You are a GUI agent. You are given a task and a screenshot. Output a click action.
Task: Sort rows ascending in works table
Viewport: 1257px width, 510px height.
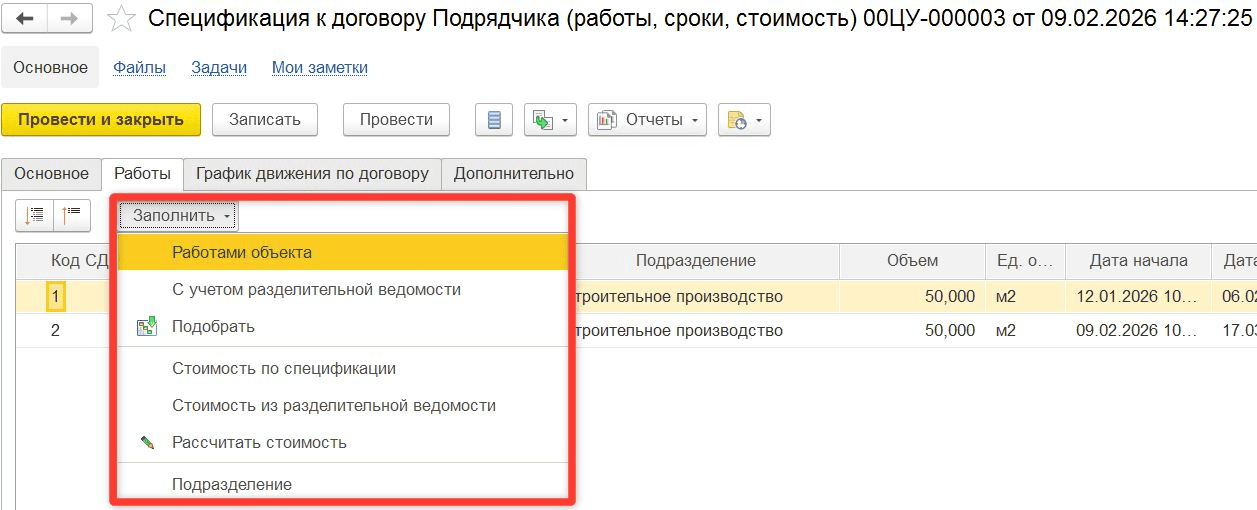pyautogui.click(x=35, y=215)
